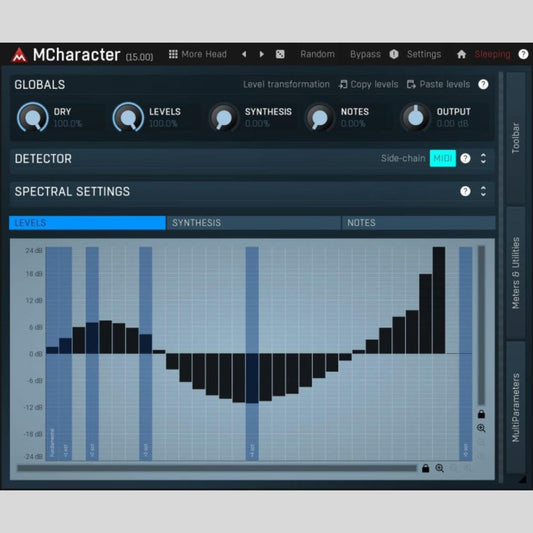Open the Spectral Settings help icon
This screenshot has height=533, width=533.
tap(465, 191)
